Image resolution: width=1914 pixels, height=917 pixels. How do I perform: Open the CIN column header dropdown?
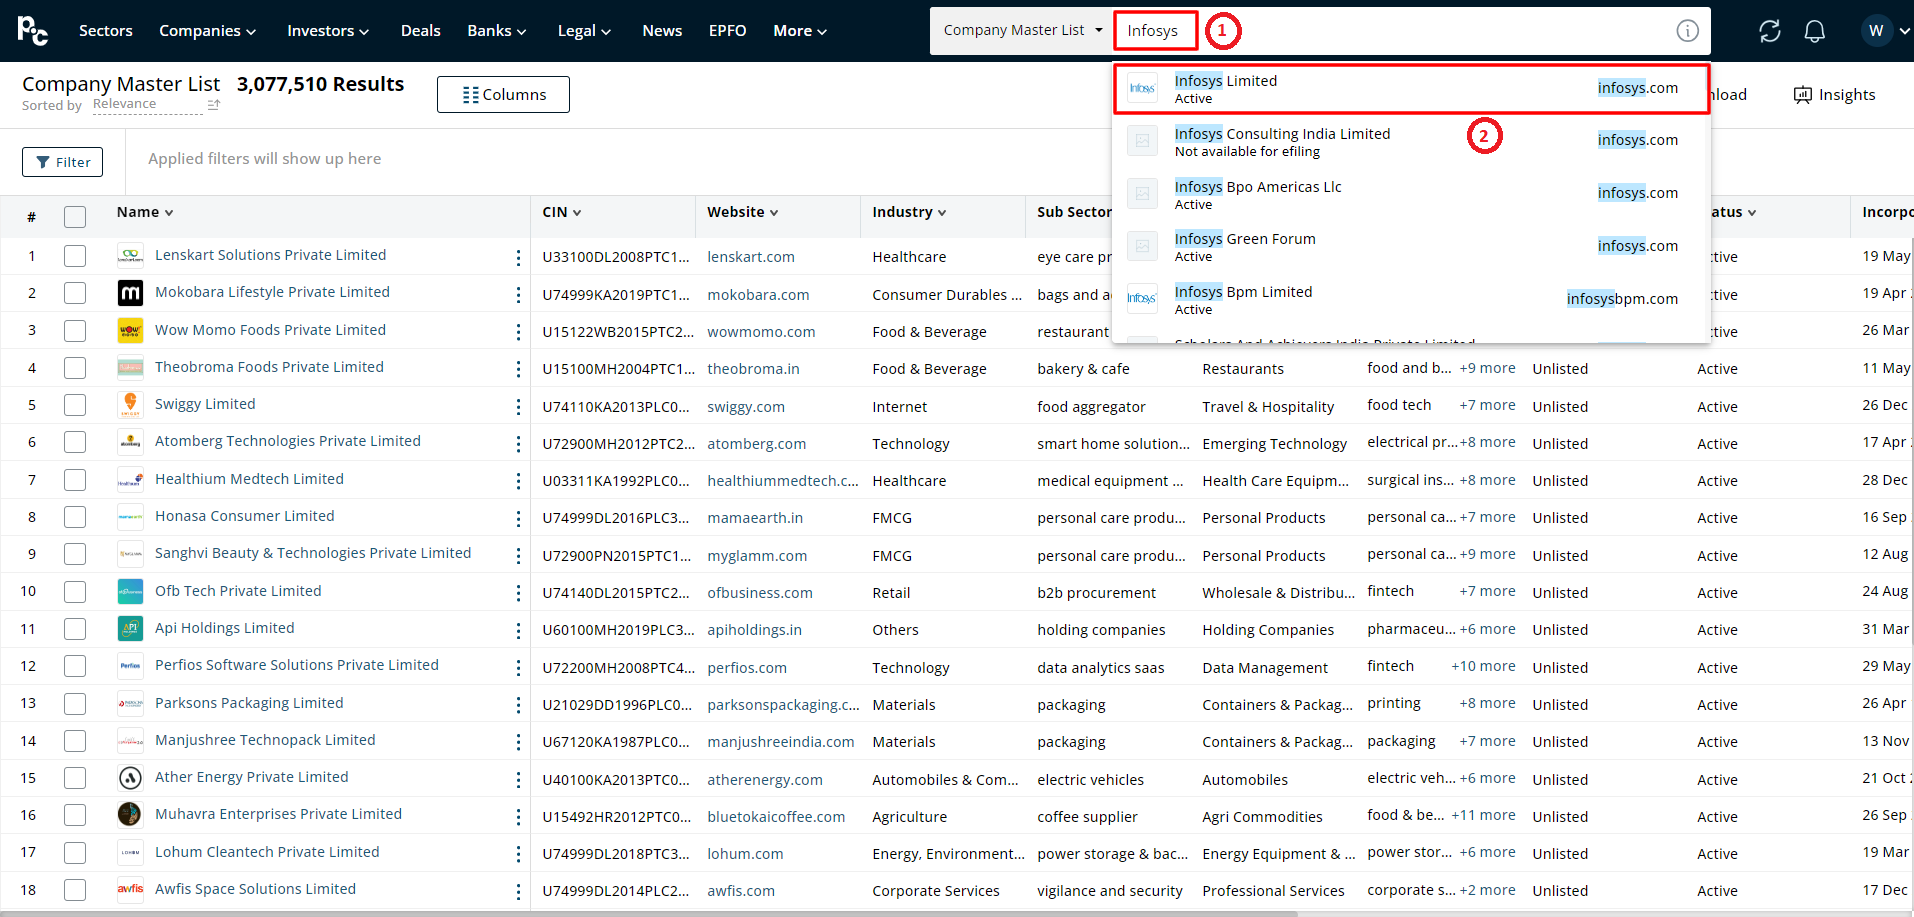point(562,212)
